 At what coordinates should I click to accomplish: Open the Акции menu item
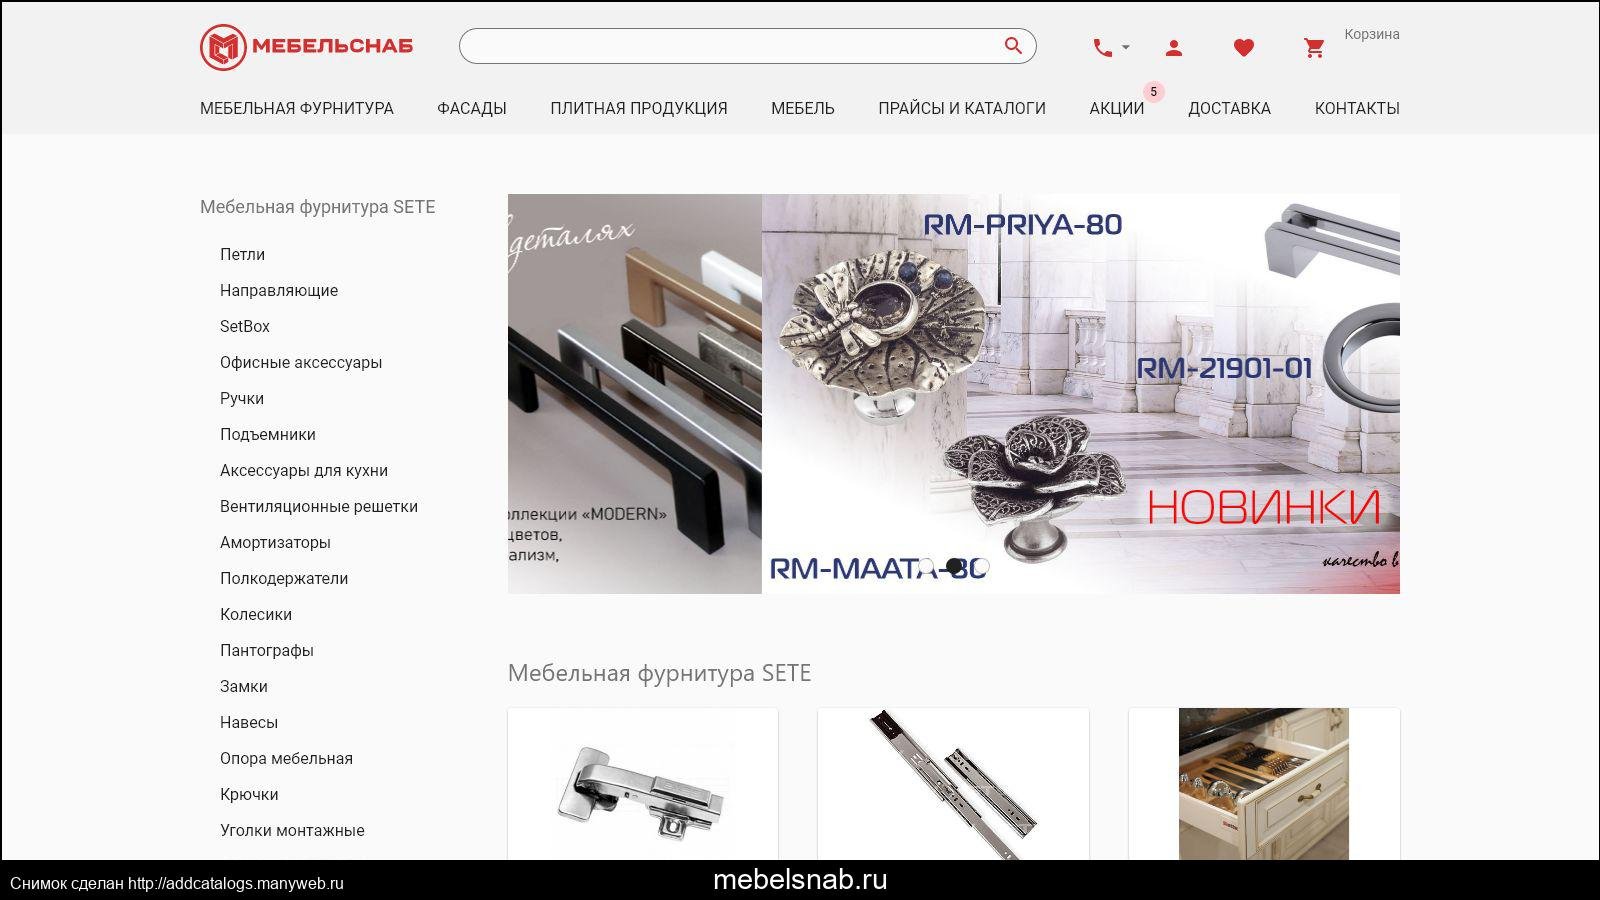pyautogui.click(x=1117, y=108)
